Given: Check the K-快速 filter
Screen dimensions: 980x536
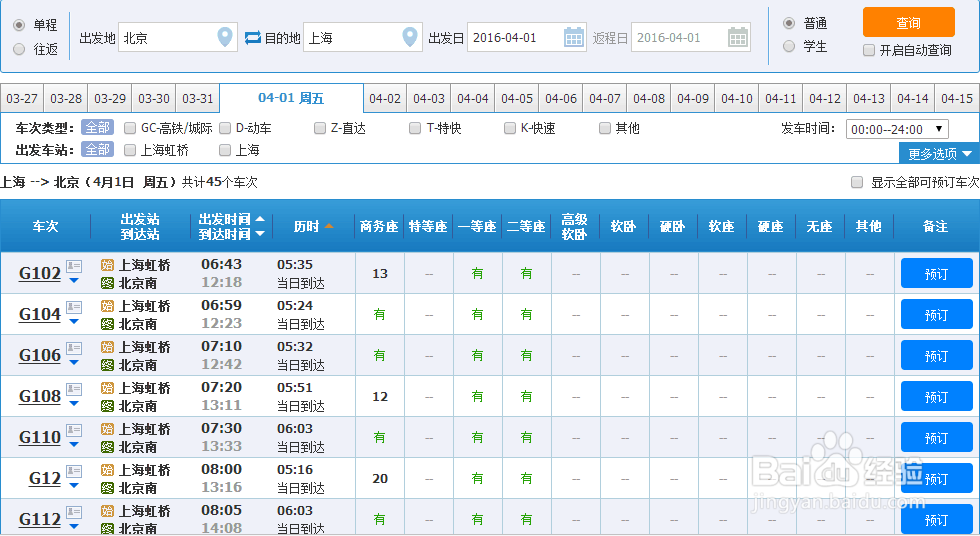Looking at the screenshot, I should 510,128.
